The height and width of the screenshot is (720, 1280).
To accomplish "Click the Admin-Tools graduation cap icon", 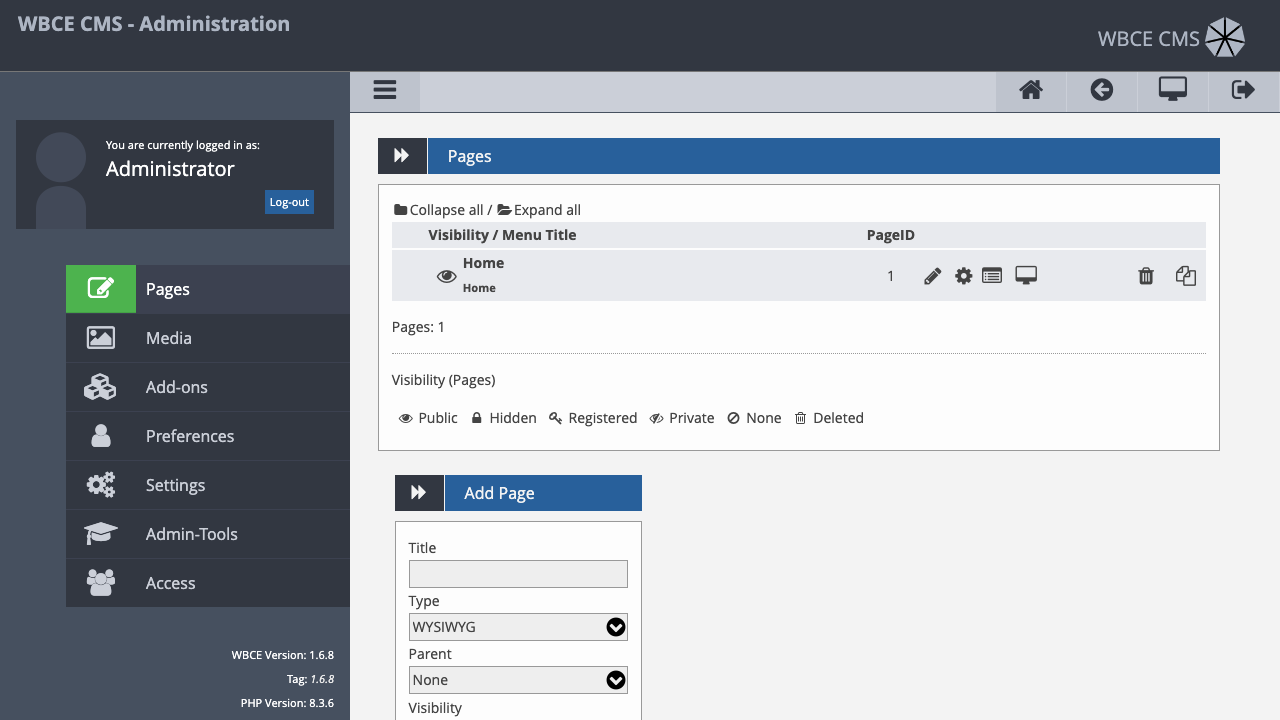I will coord(101,534).
